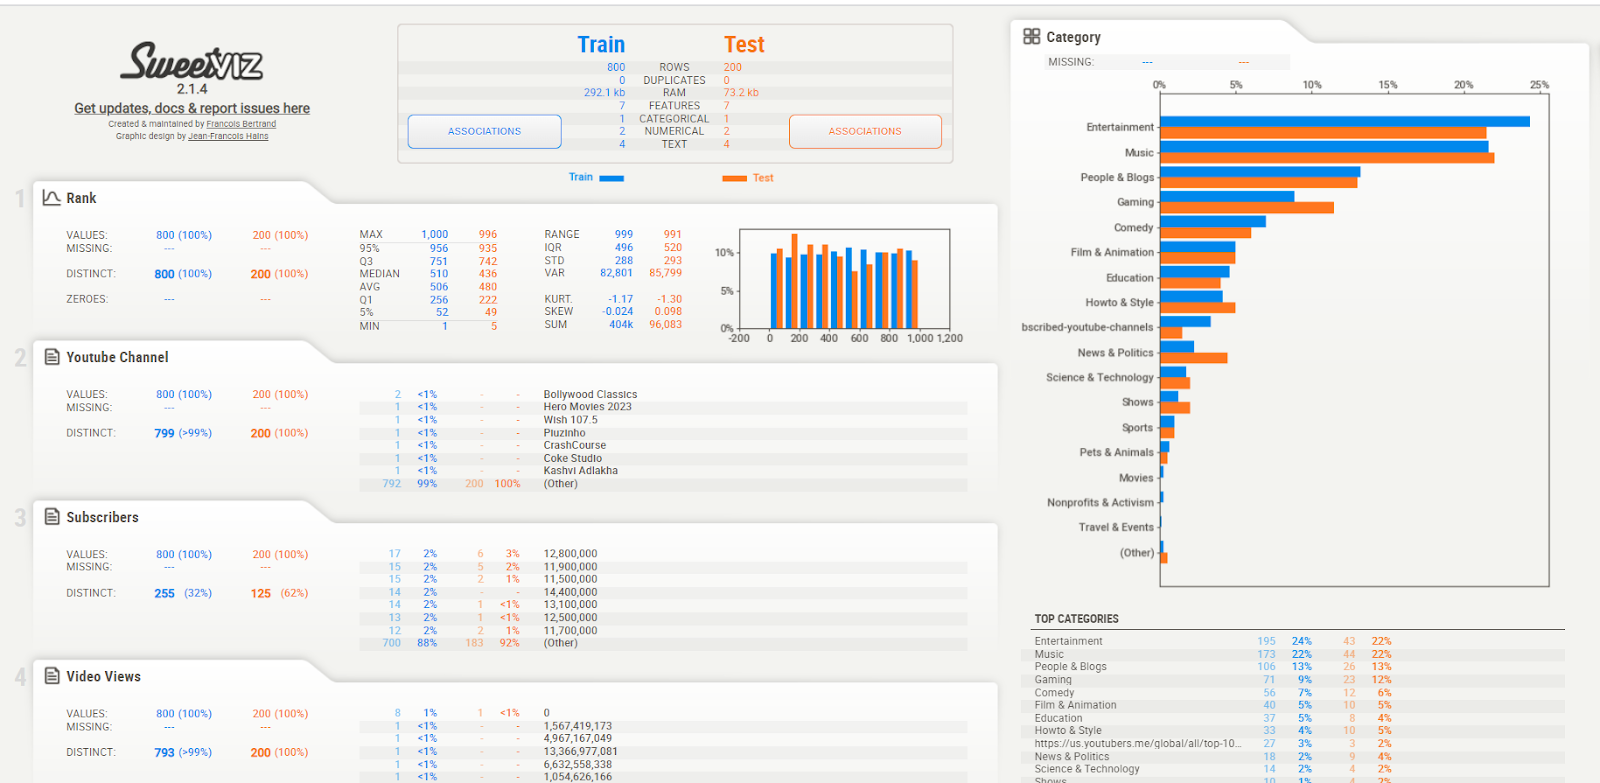
Task: Click Video Views distinct train value 793
Action: (164, 753)
